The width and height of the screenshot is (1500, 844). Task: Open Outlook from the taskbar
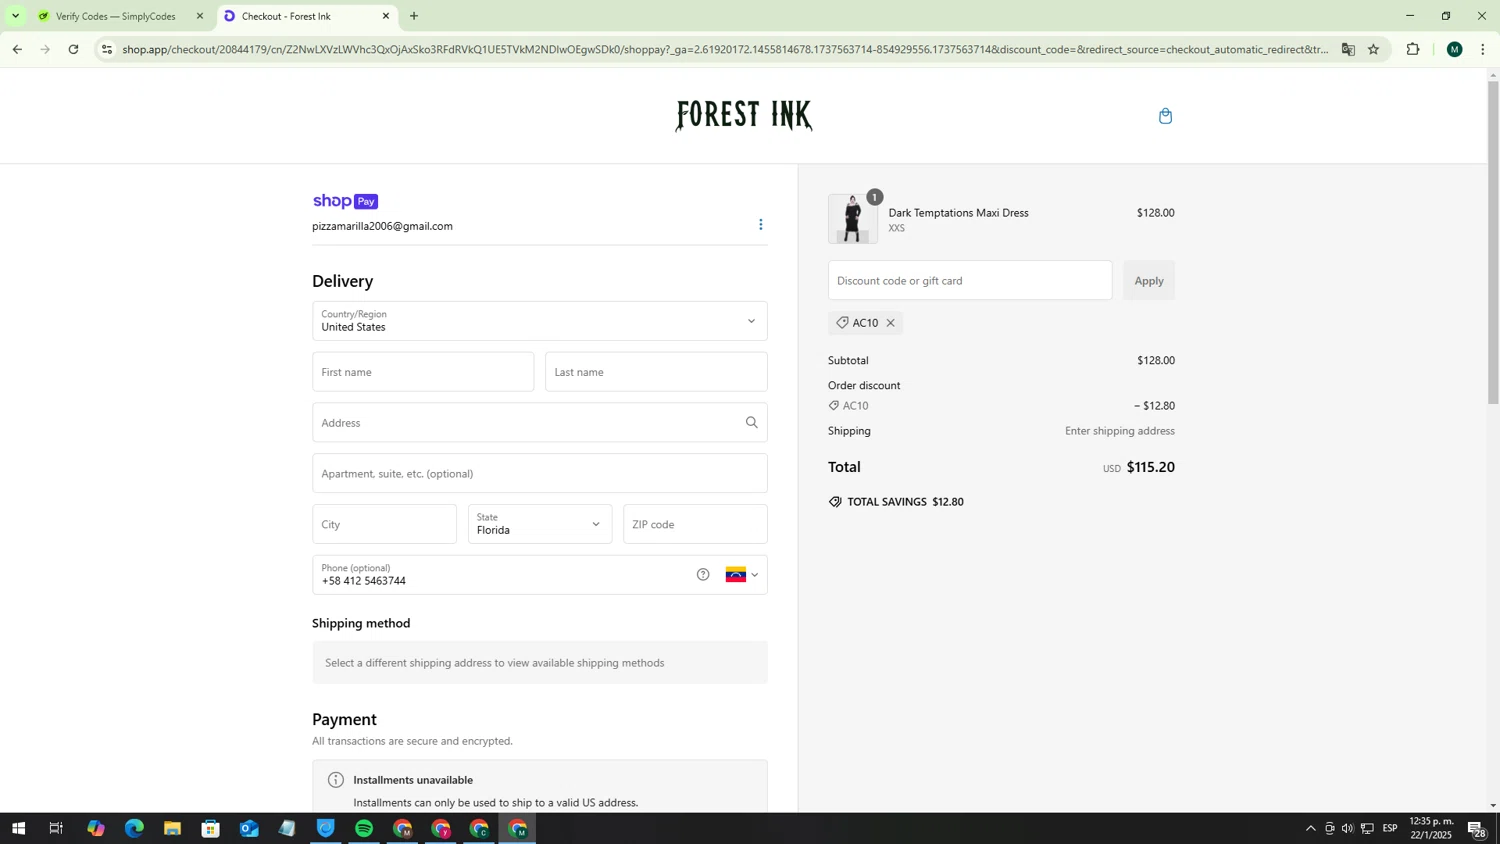coord(249,828)
